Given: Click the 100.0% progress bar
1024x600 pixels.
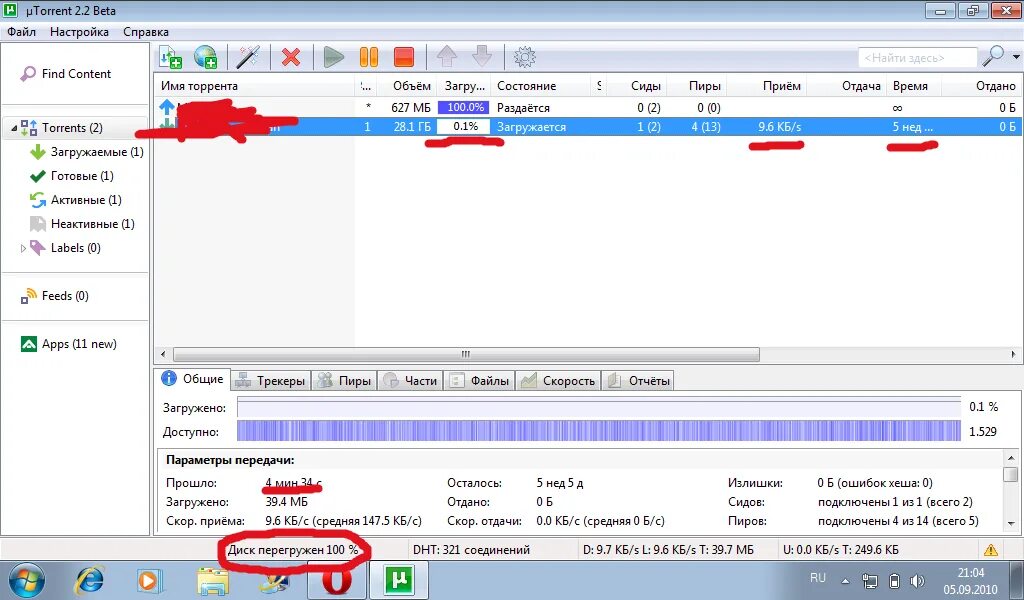Looking at the screenshot, I should 464,108.
